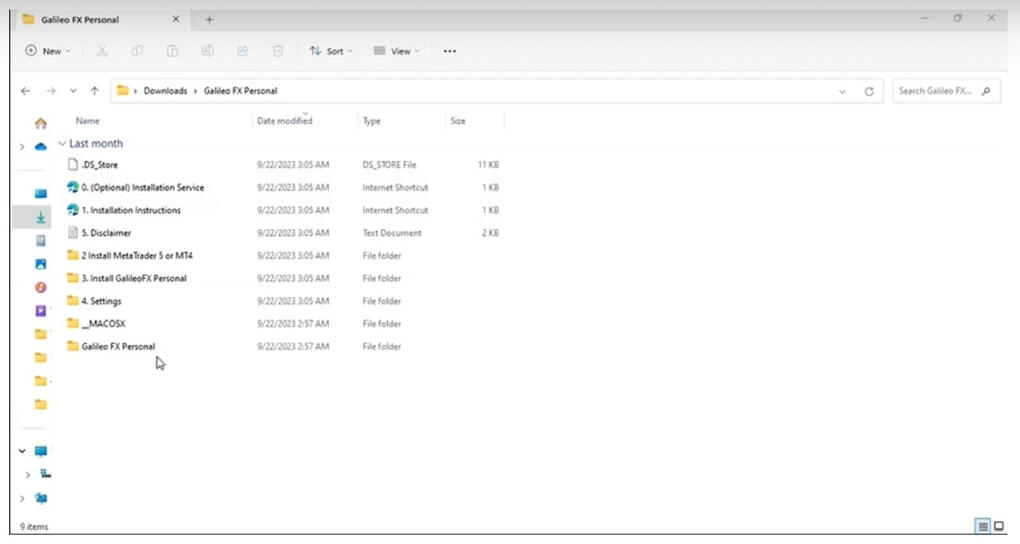Click the Refresh button beside address bar
Viewport: 1020px width, 544px height.
(x=869, y=91)
